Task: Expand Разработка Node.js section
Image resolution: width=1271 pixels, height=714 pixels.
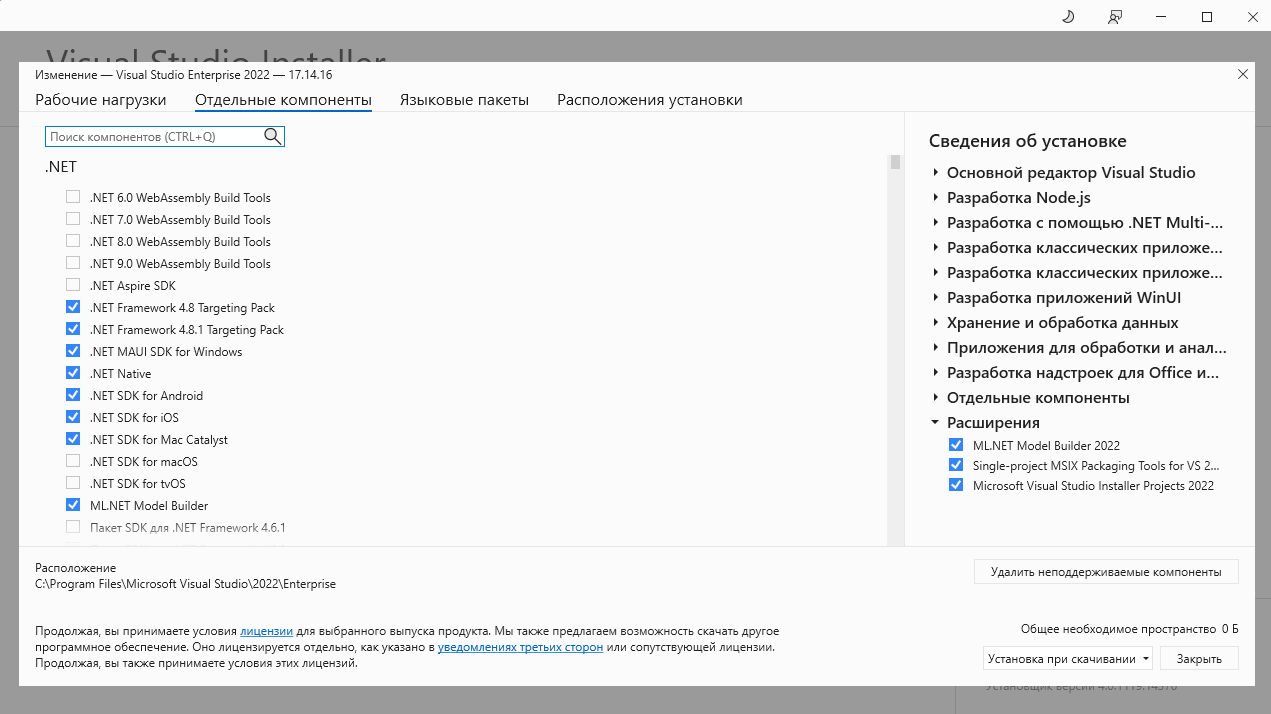Action: point(935,198)
